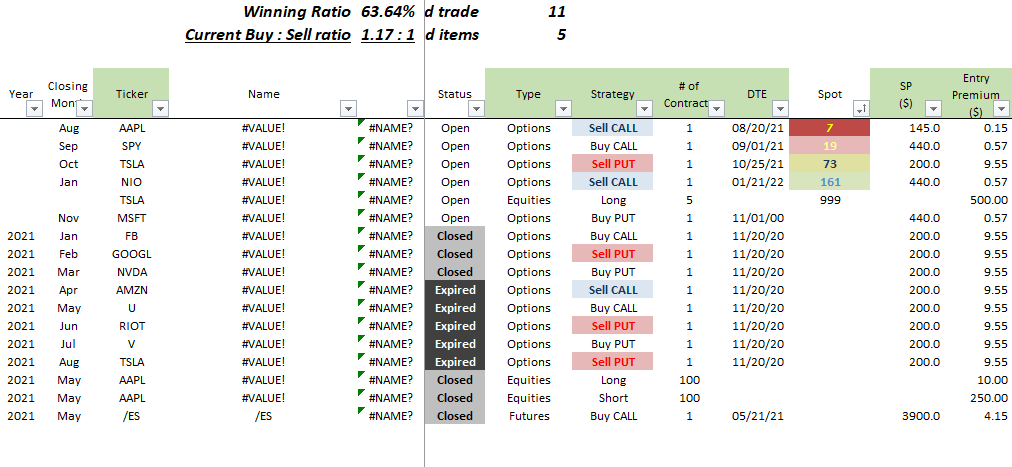Select the red Spot cell showing 7

tap(829, 128)
